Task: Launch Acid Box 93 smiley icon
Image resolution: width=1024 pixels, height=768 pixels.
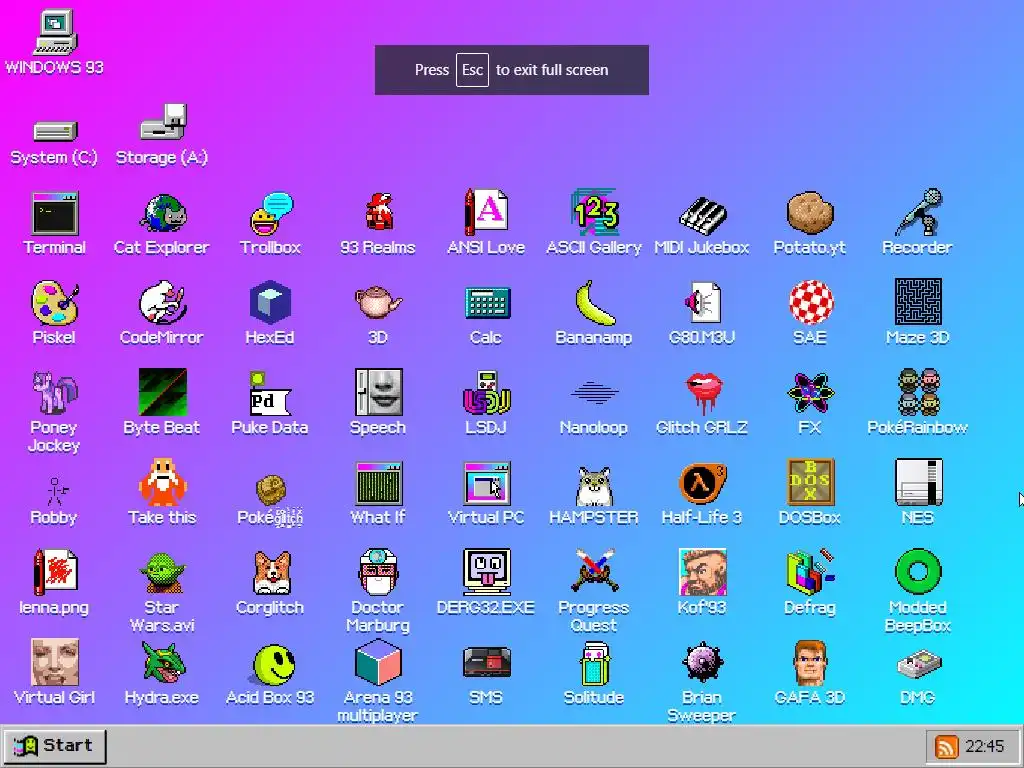Action: point(274,664)
